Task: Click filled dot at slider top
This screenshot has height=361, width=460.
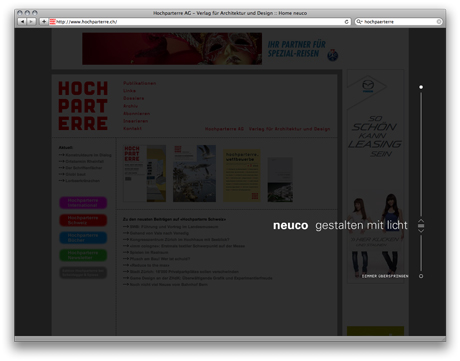Action: tap(421, 87)
